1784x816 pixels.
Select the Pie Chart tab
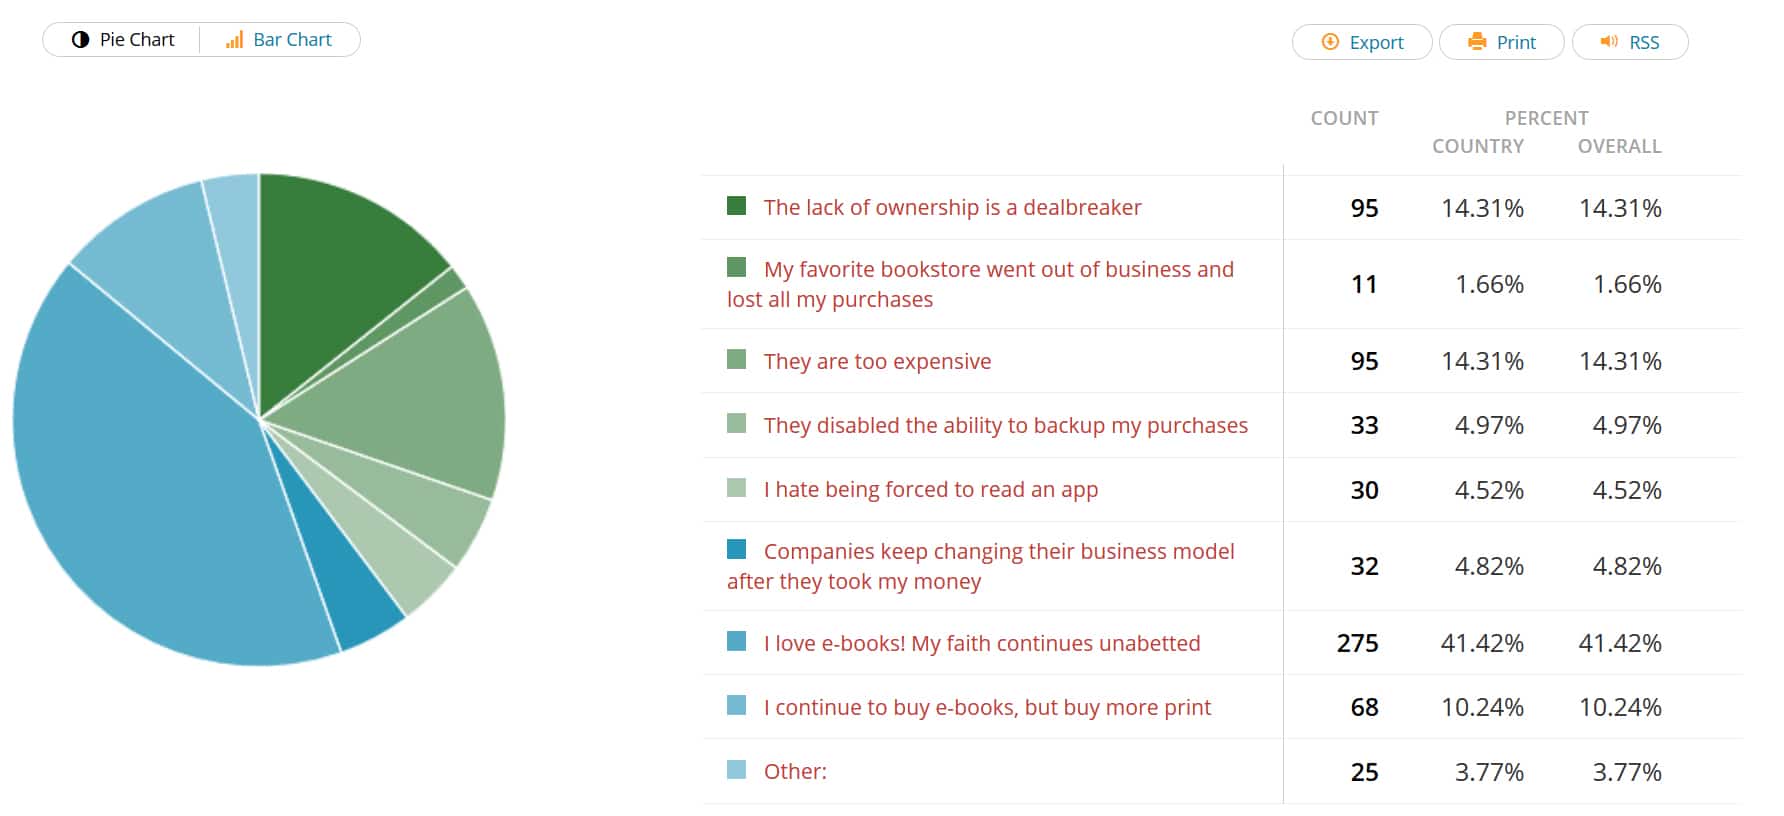(x=122, y=40)
